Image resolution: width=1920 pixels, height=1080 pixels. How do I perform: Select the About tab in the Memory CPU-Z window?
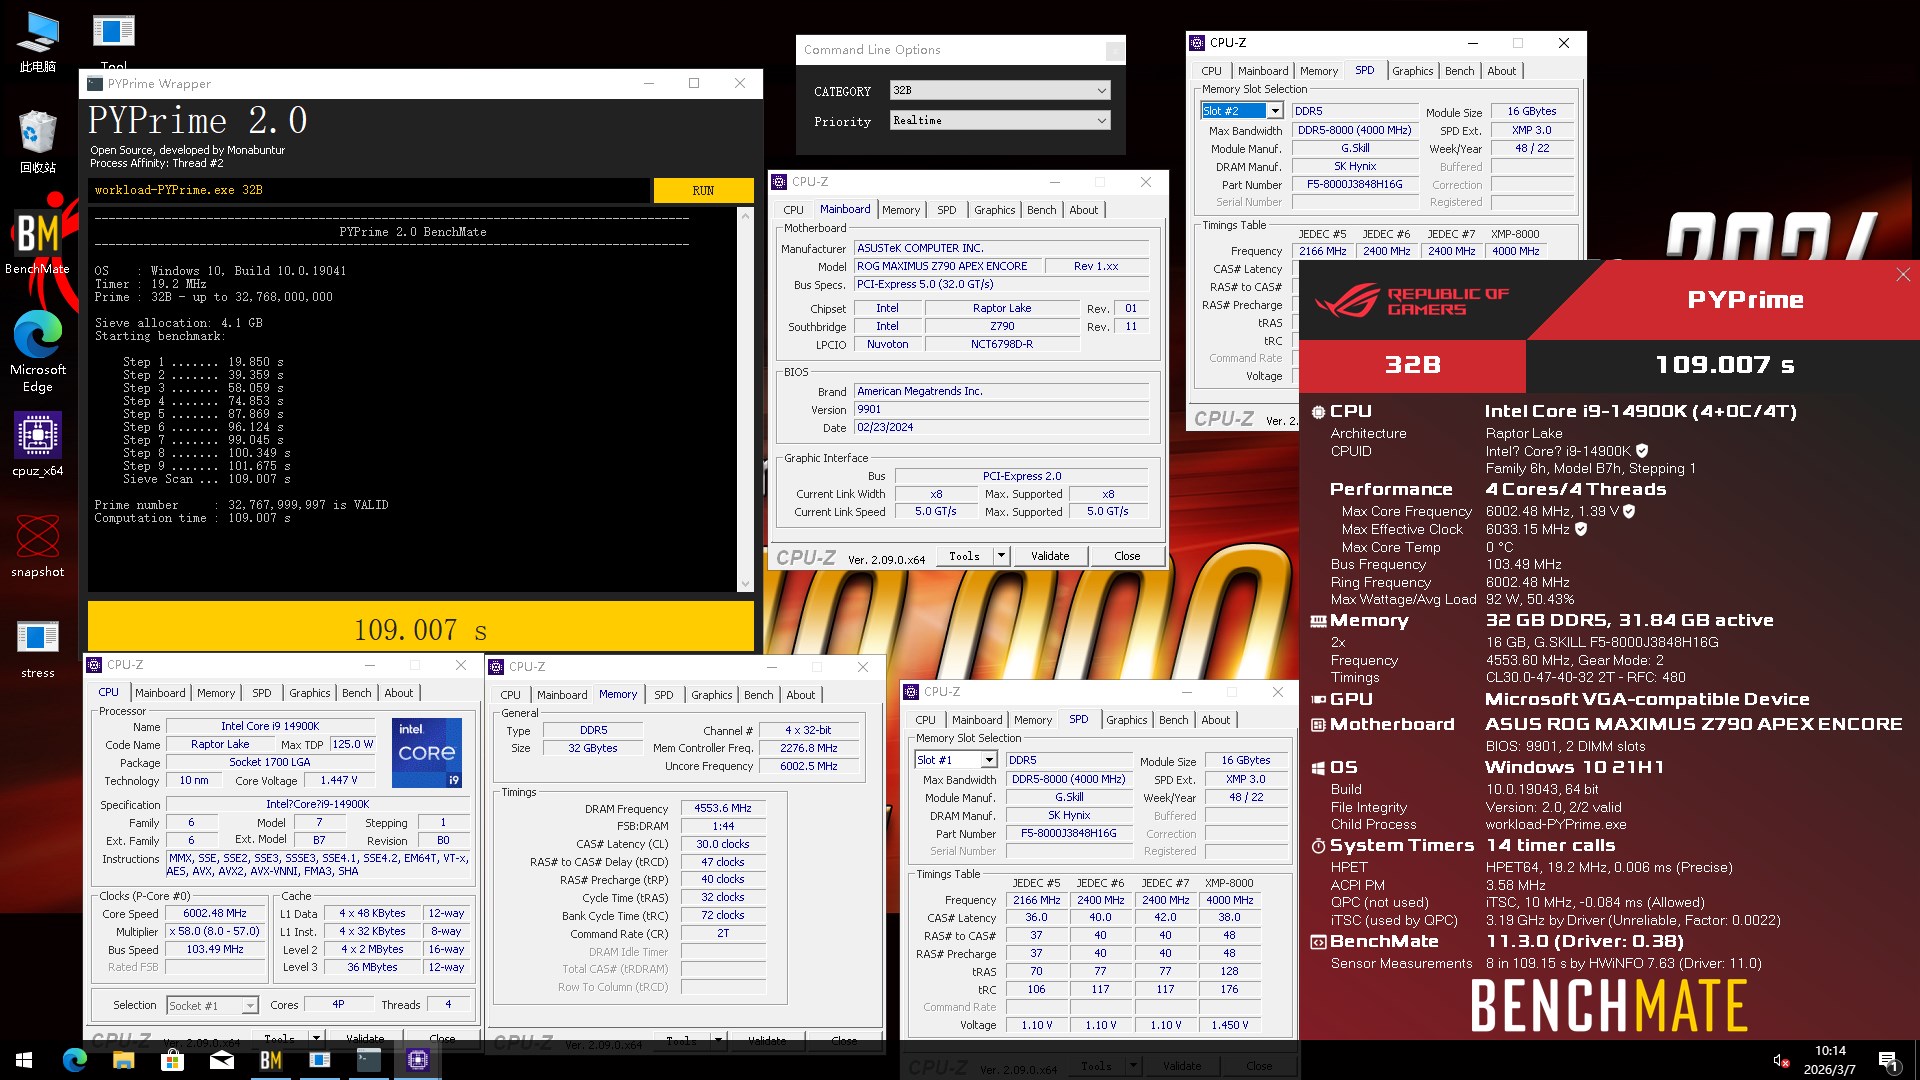(800, 695)
